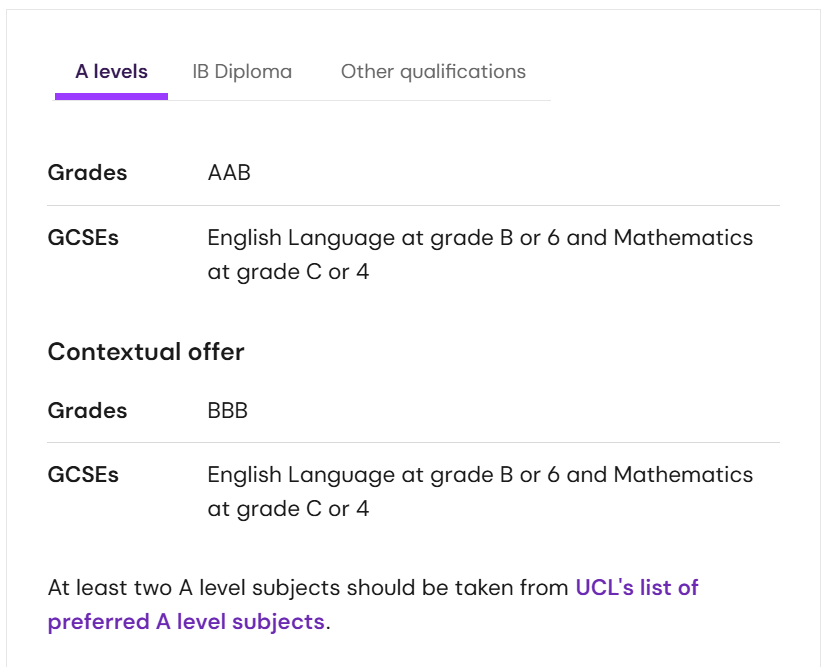This screenshot has height=667, width=828.
Task: Follow the "UCL's list of" link
Action: [637, 587]
